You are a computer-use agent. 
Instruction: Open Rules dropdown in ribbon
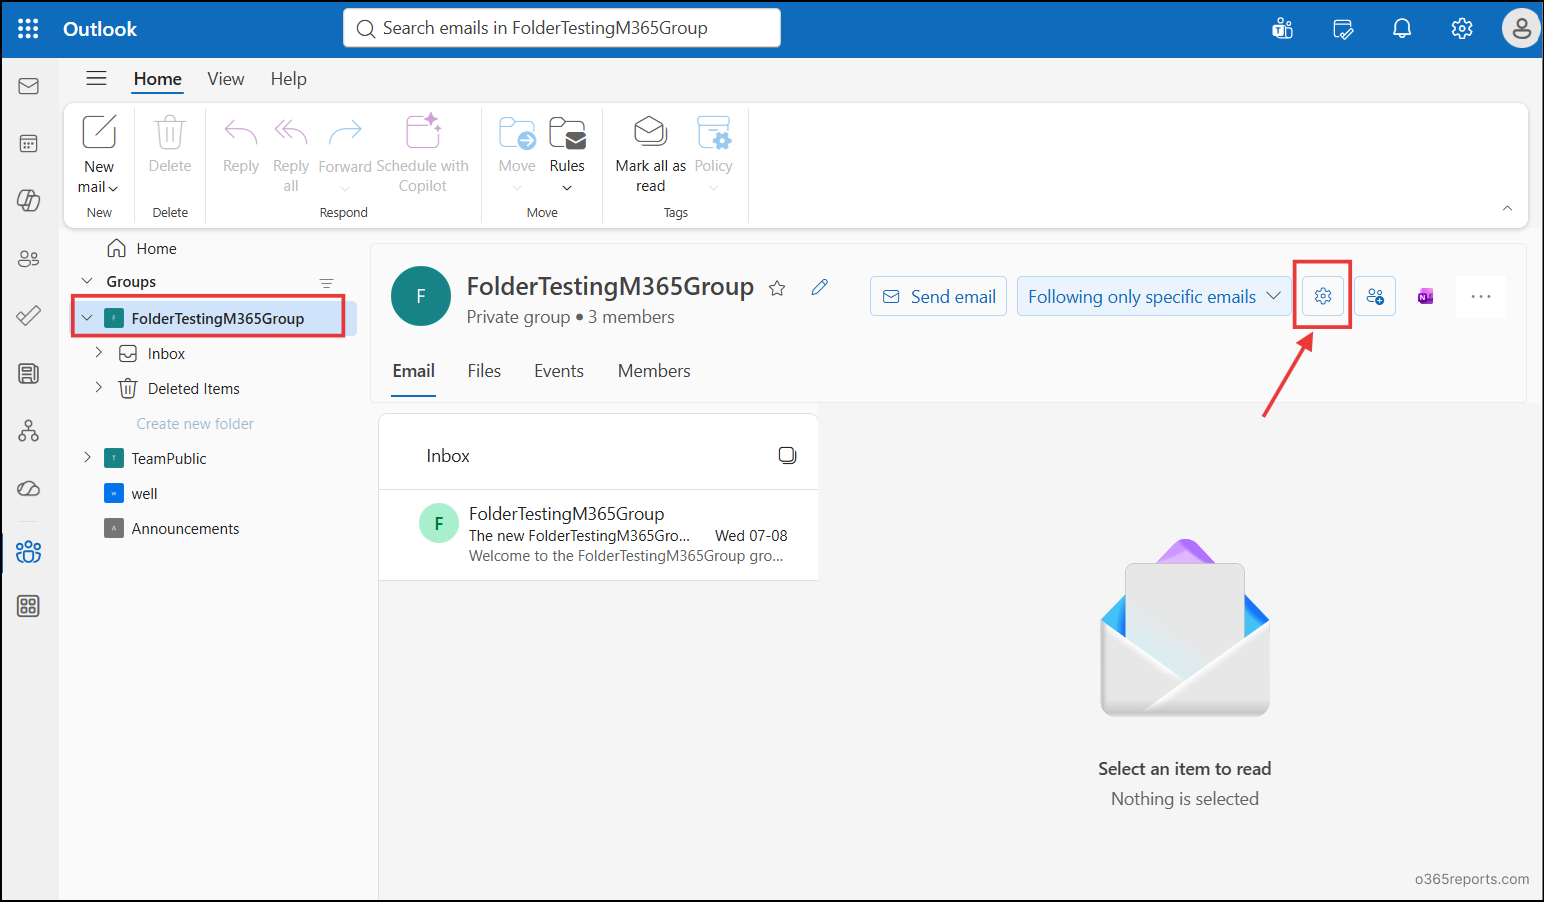click(567, 188)
